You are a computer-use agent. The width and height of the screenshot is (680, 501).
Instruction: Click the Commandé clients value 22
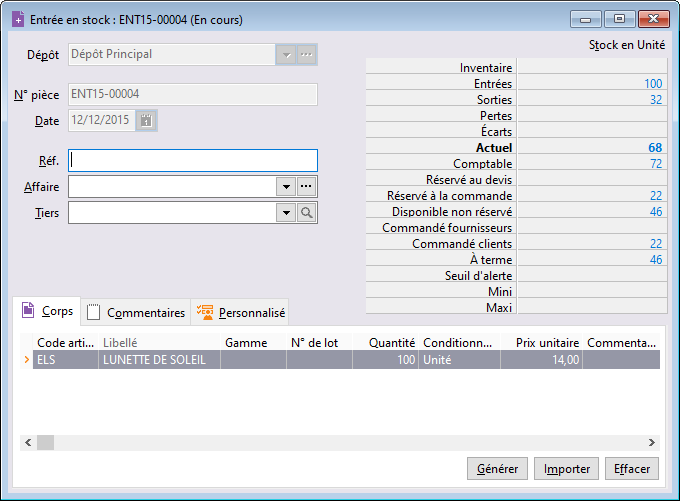click(x=656, y=244)
